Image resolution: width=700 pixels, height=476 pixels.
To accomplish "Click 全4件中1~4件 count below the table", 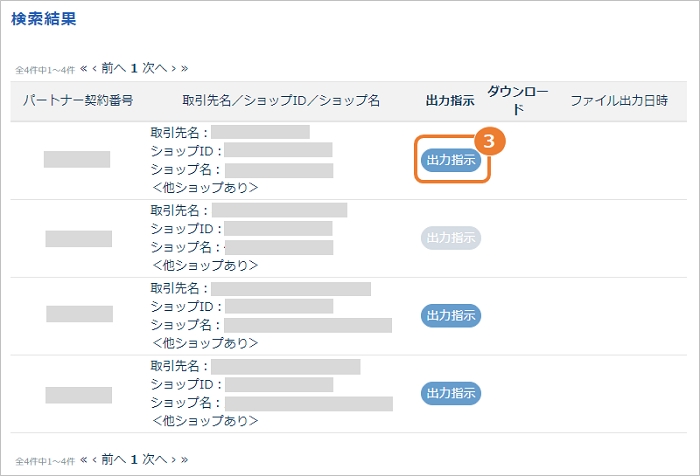I will point(45,461).
